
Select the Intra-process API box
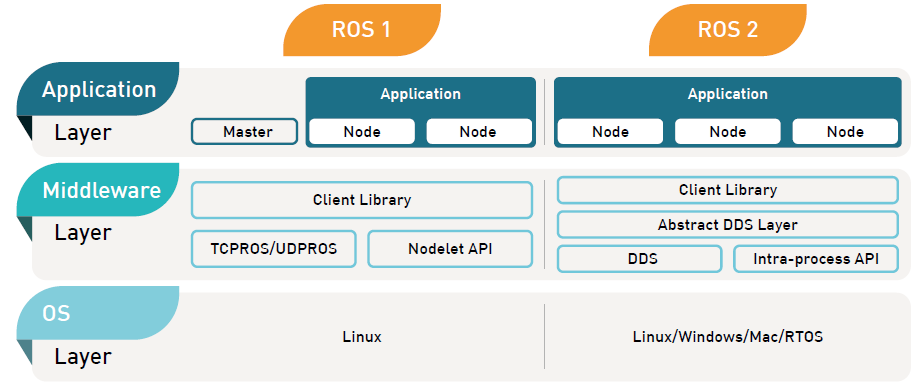coord(816,259)
